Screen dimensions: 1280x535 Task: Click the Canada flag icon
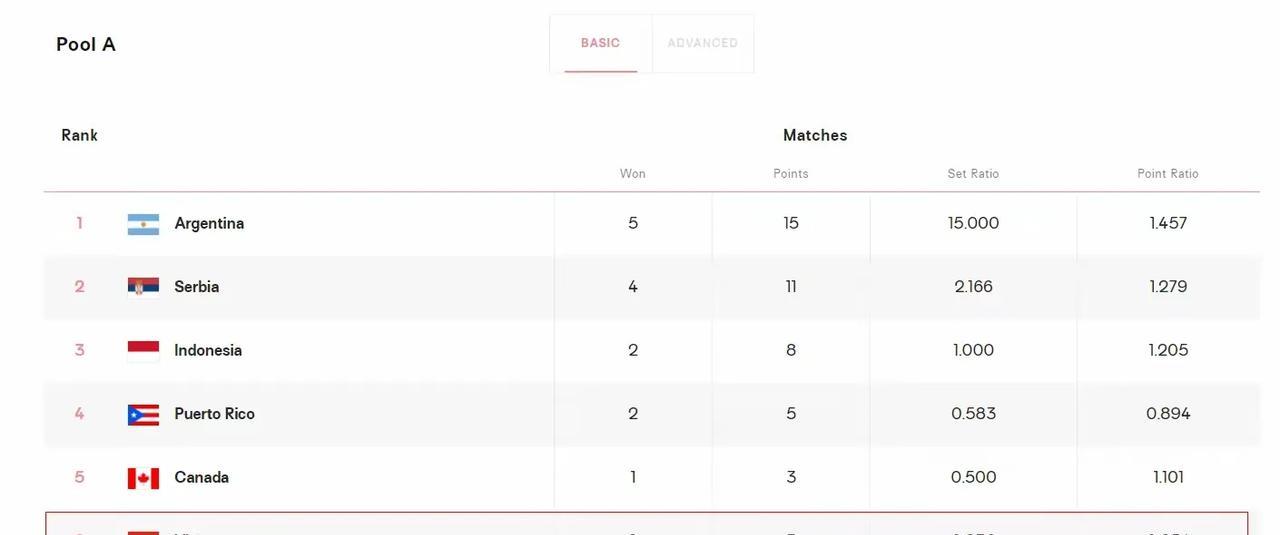pos(143,478)
